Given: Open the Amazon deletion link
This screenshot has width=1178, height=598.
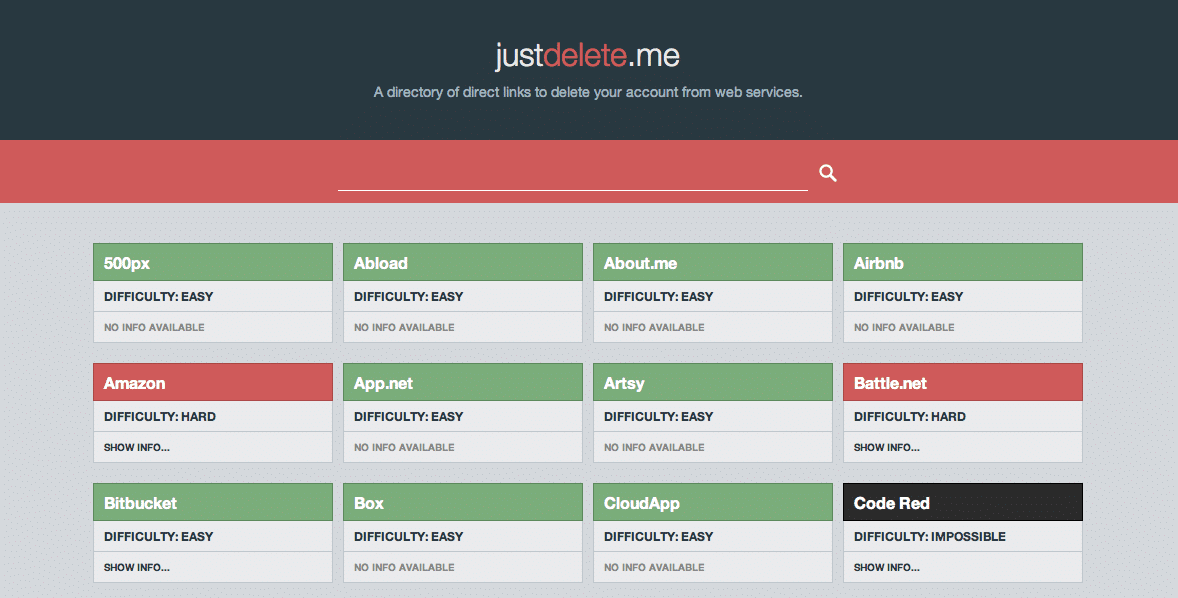Looking at the screenshot, I should point(213,382).
